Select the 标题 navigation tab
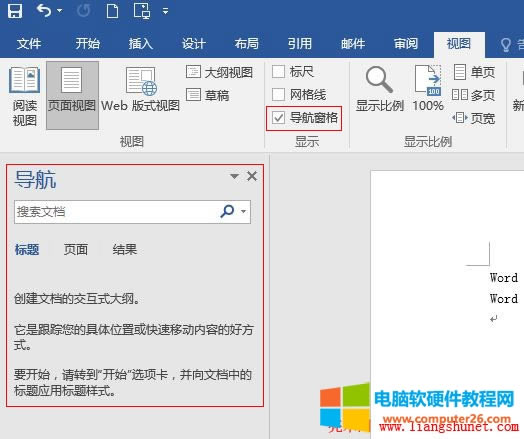 point(27,250)
